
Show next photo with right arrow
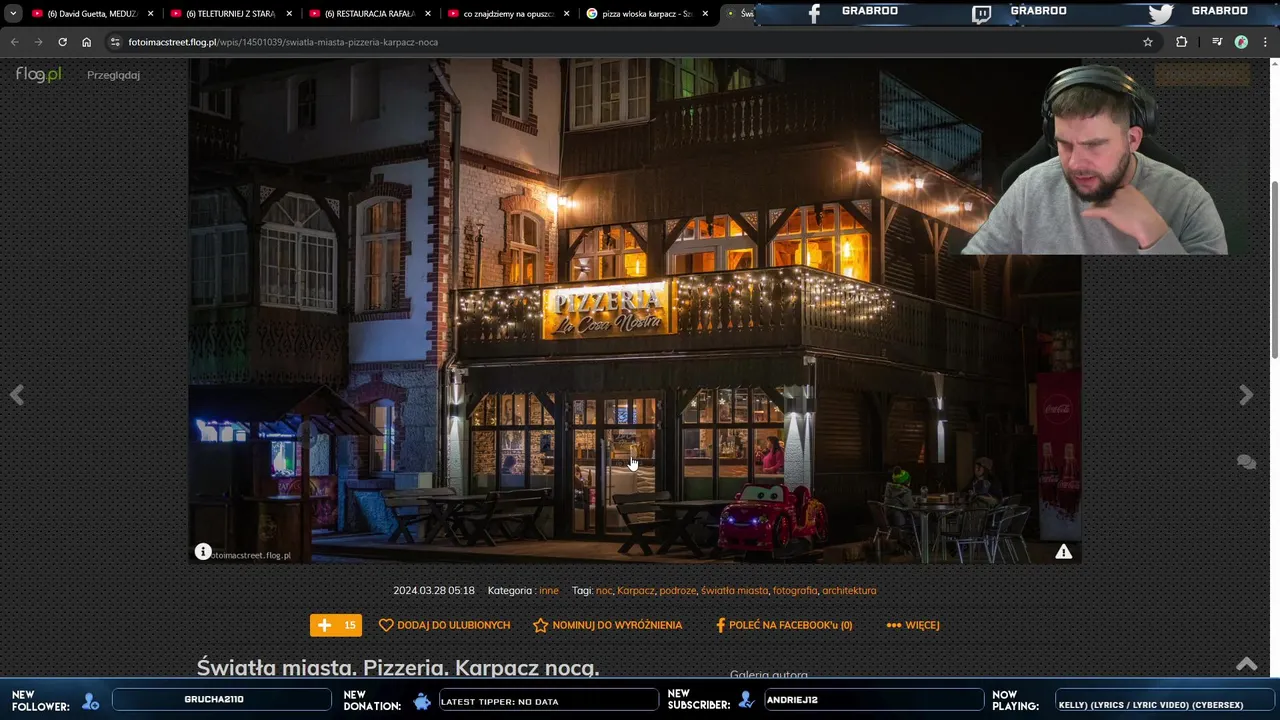[x=1246, y=395]
